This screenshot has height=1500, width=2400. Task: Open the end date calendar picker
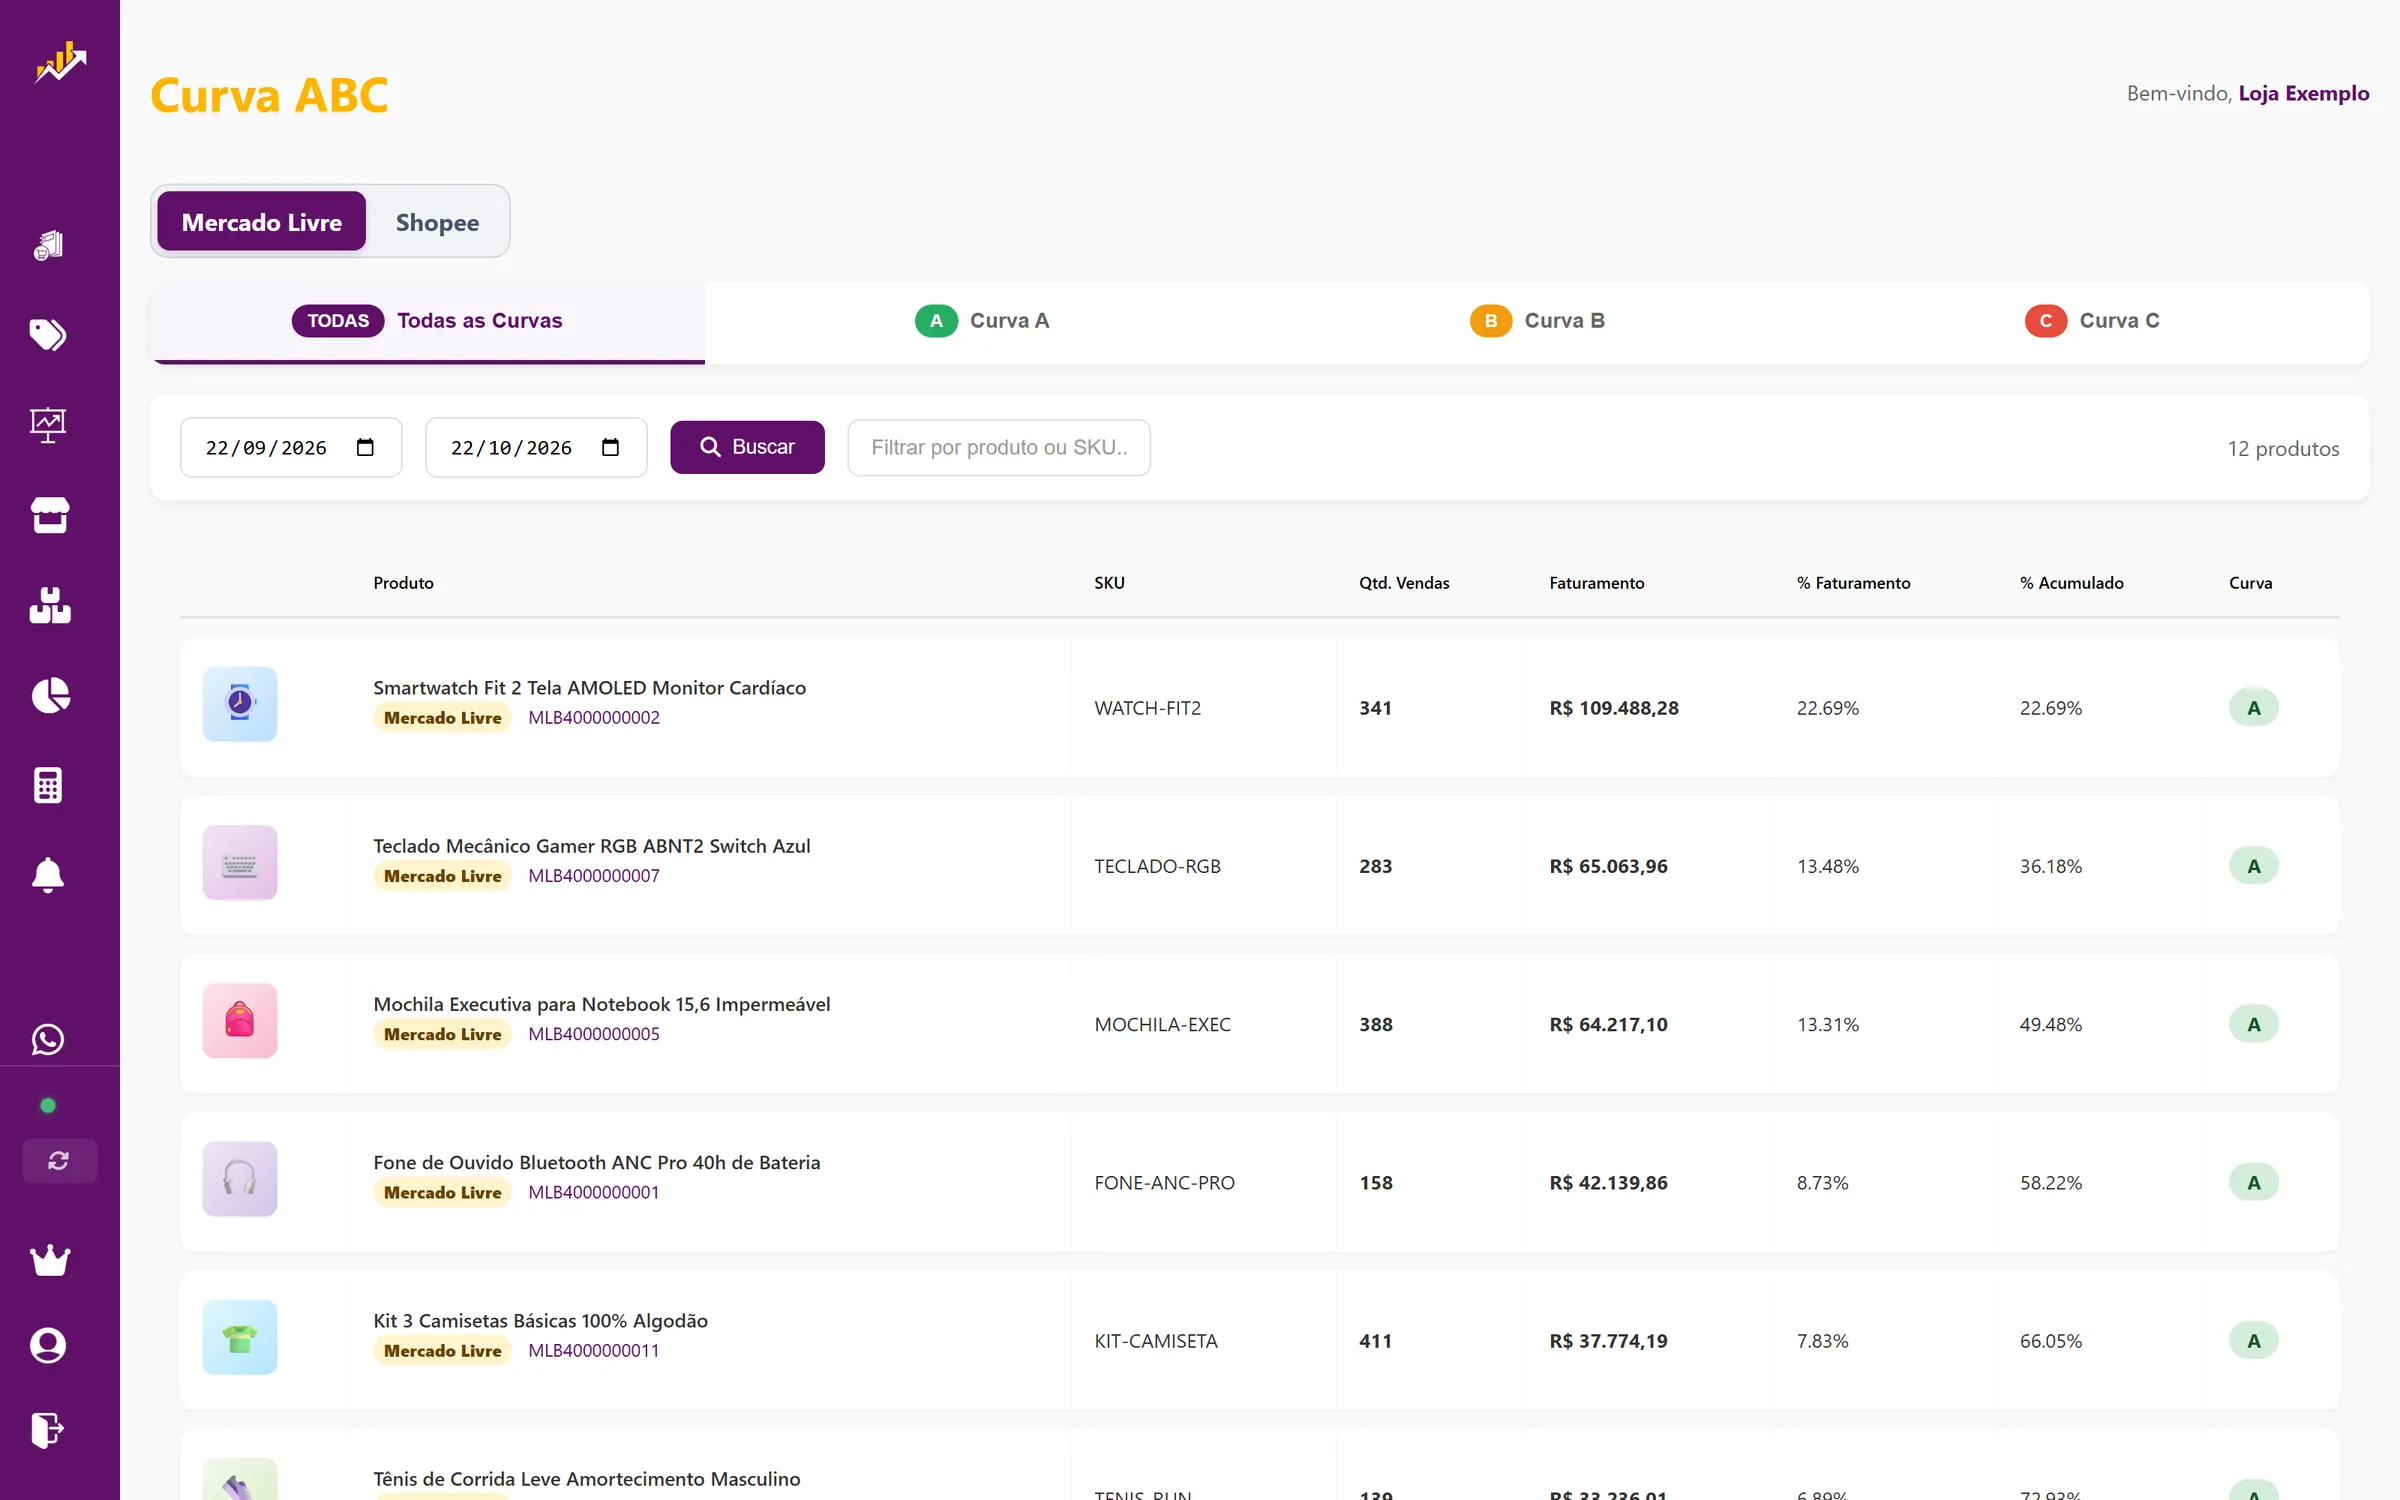(610, 447)
